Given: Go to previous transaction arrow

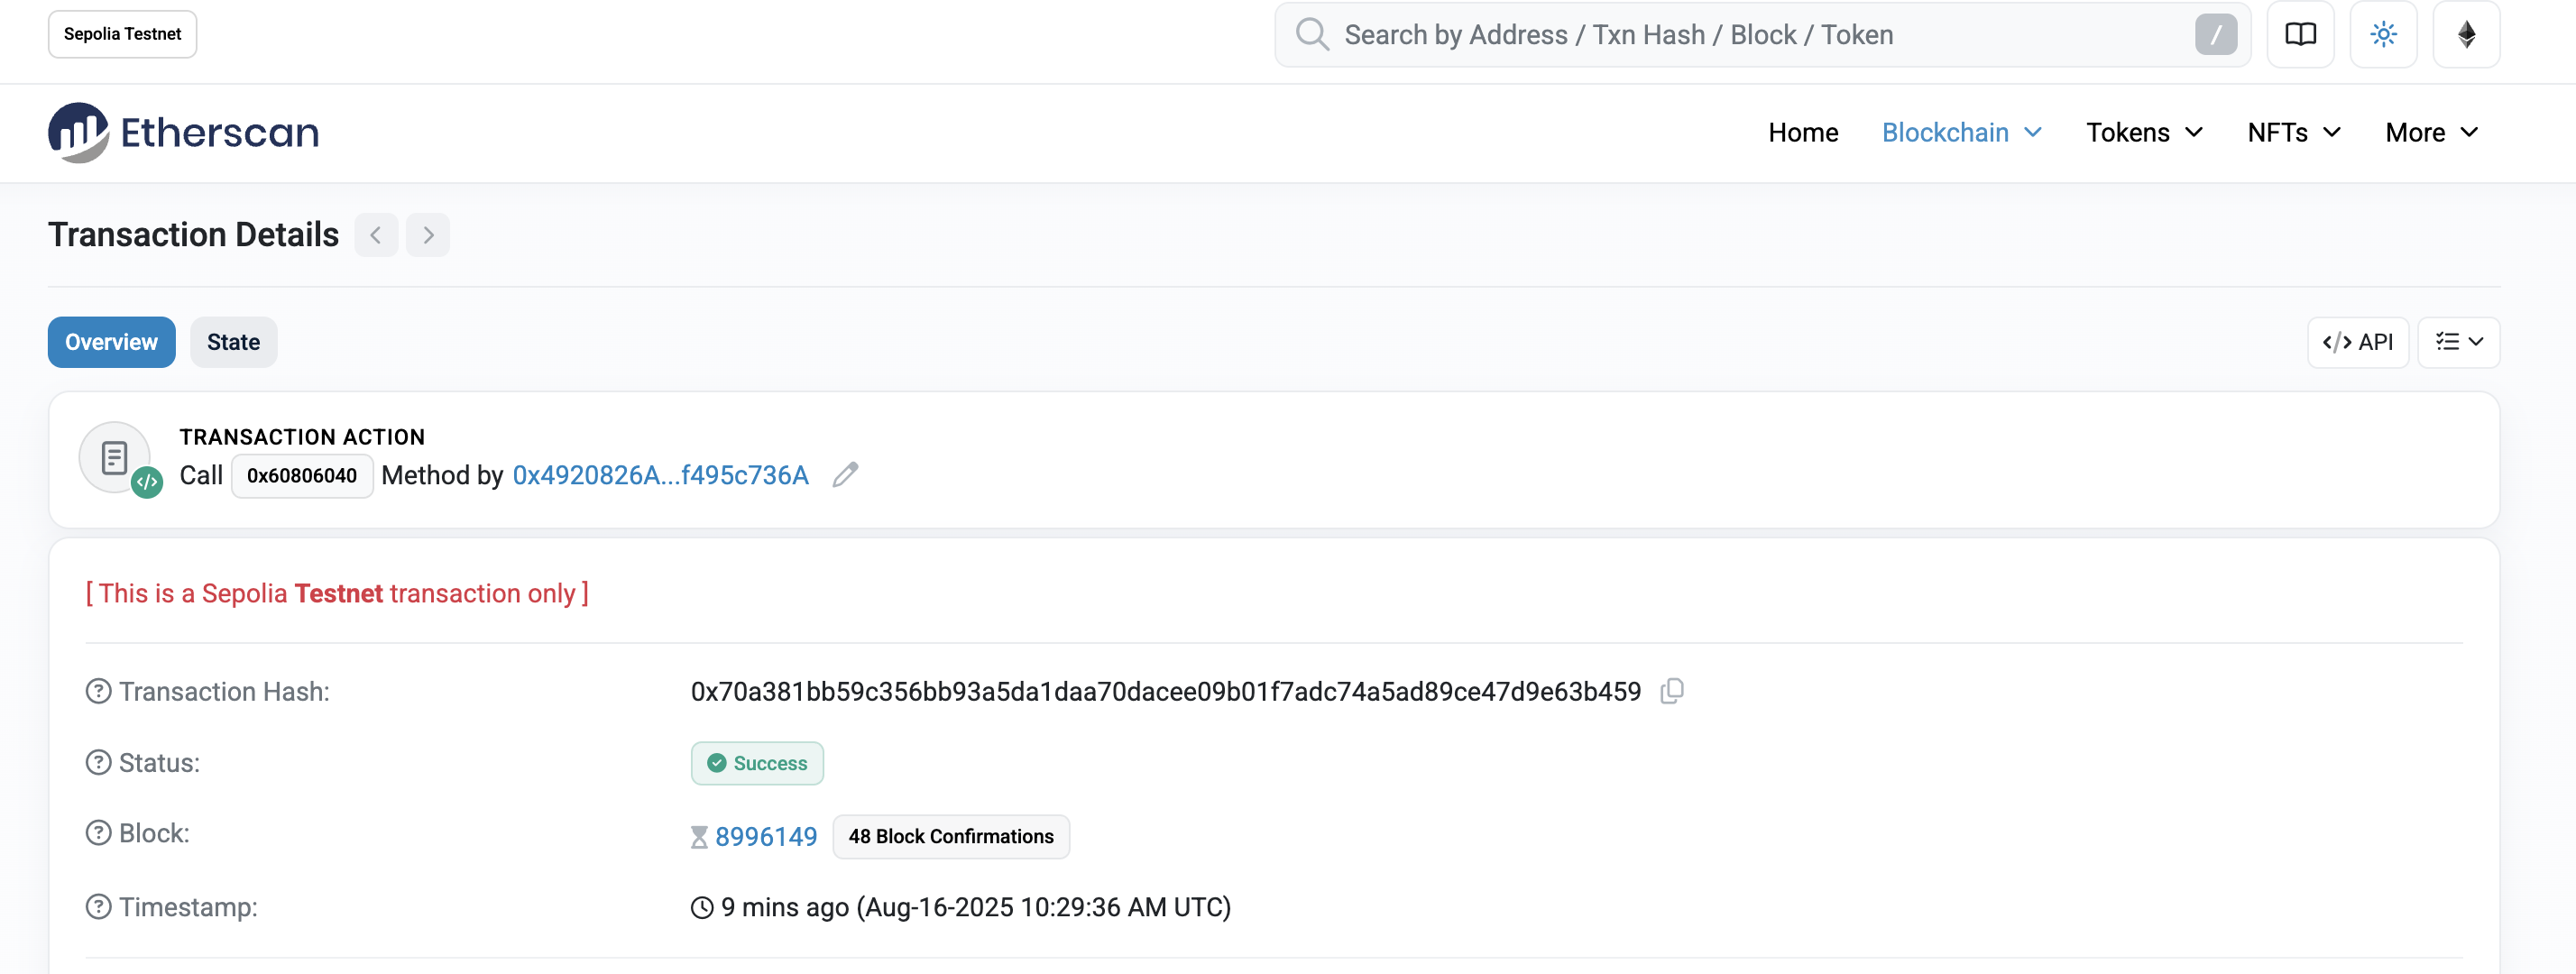Looking at the screenshot, I should click(x=376, y=235).
